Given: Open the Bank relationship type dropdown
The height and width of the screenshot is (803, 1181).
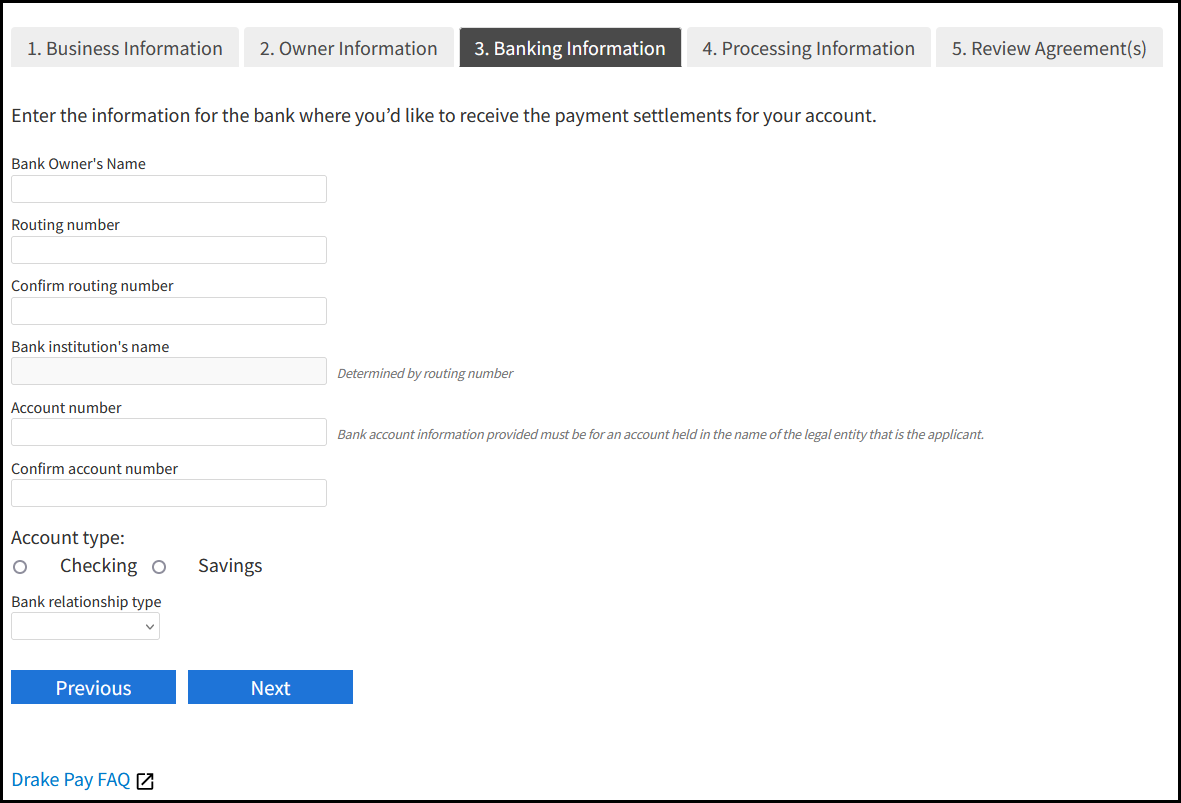Looking at the screenshot, I should click(x=85, y=625).
